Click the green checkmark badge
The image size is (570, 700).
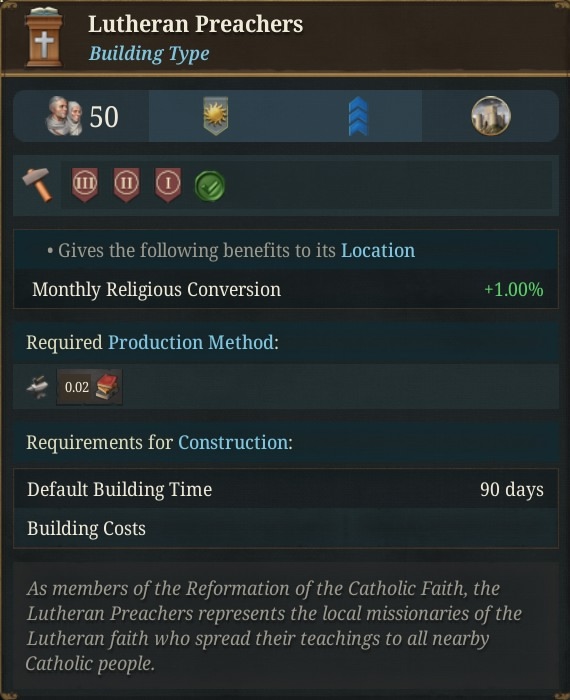(x=210, y=186)
